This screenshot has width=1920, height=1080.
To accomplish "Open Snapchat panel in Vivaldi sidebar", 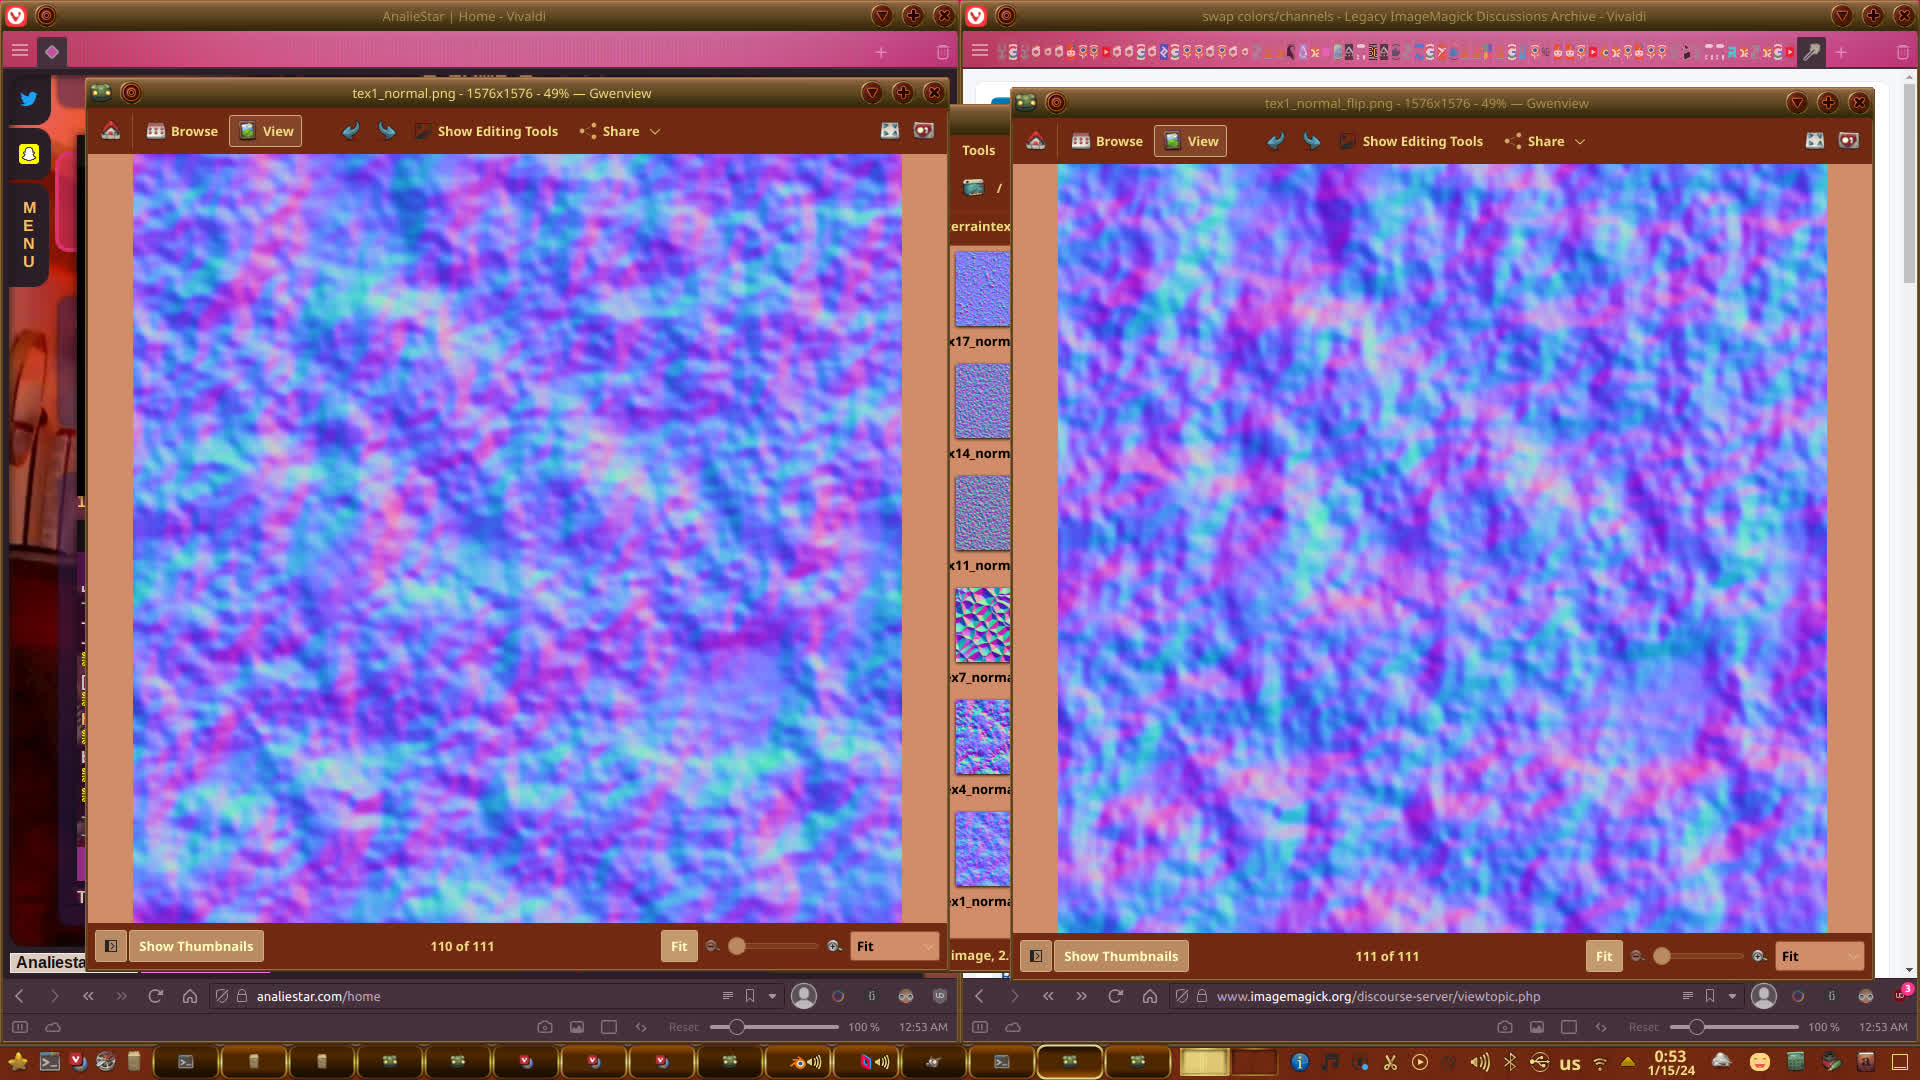I will [x=29, y=154].
